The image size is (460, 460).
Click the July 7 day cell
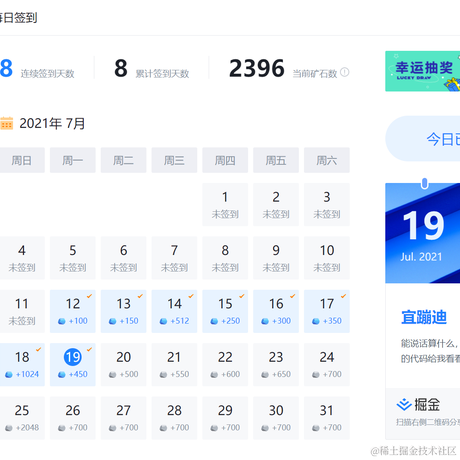click(x=174, y=258)
